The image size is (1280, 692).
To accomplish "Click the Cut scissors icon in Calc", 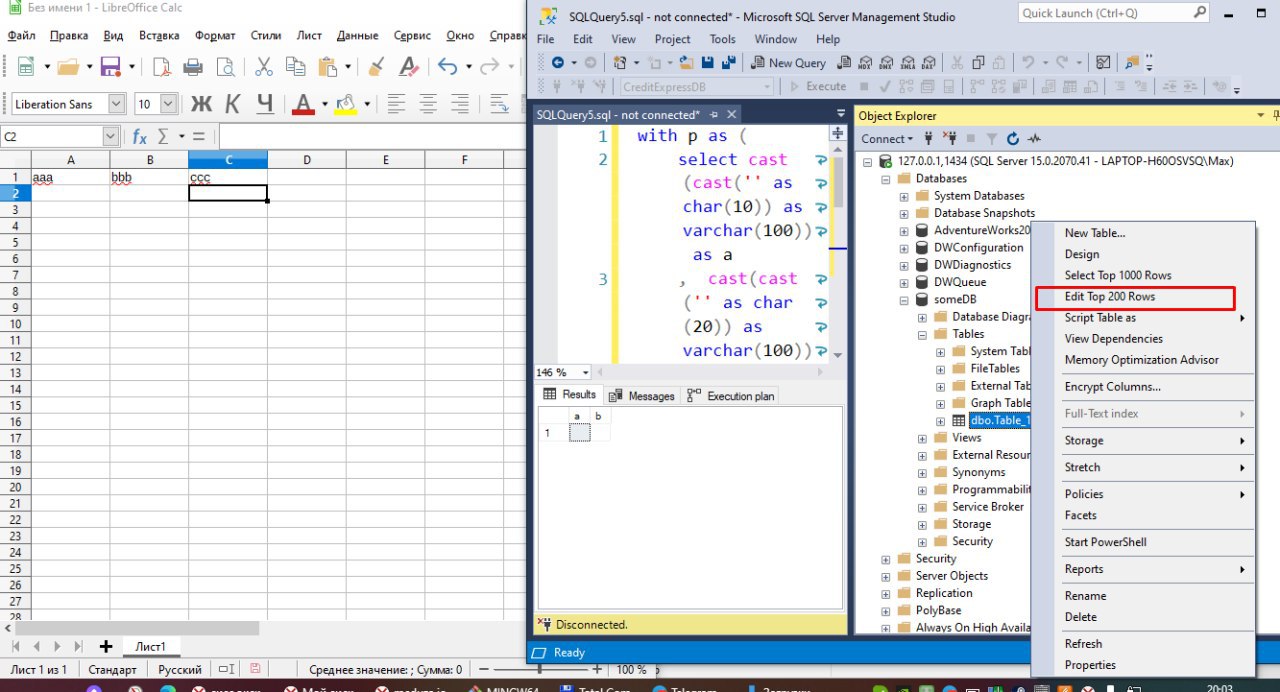I will coord(264,67).
